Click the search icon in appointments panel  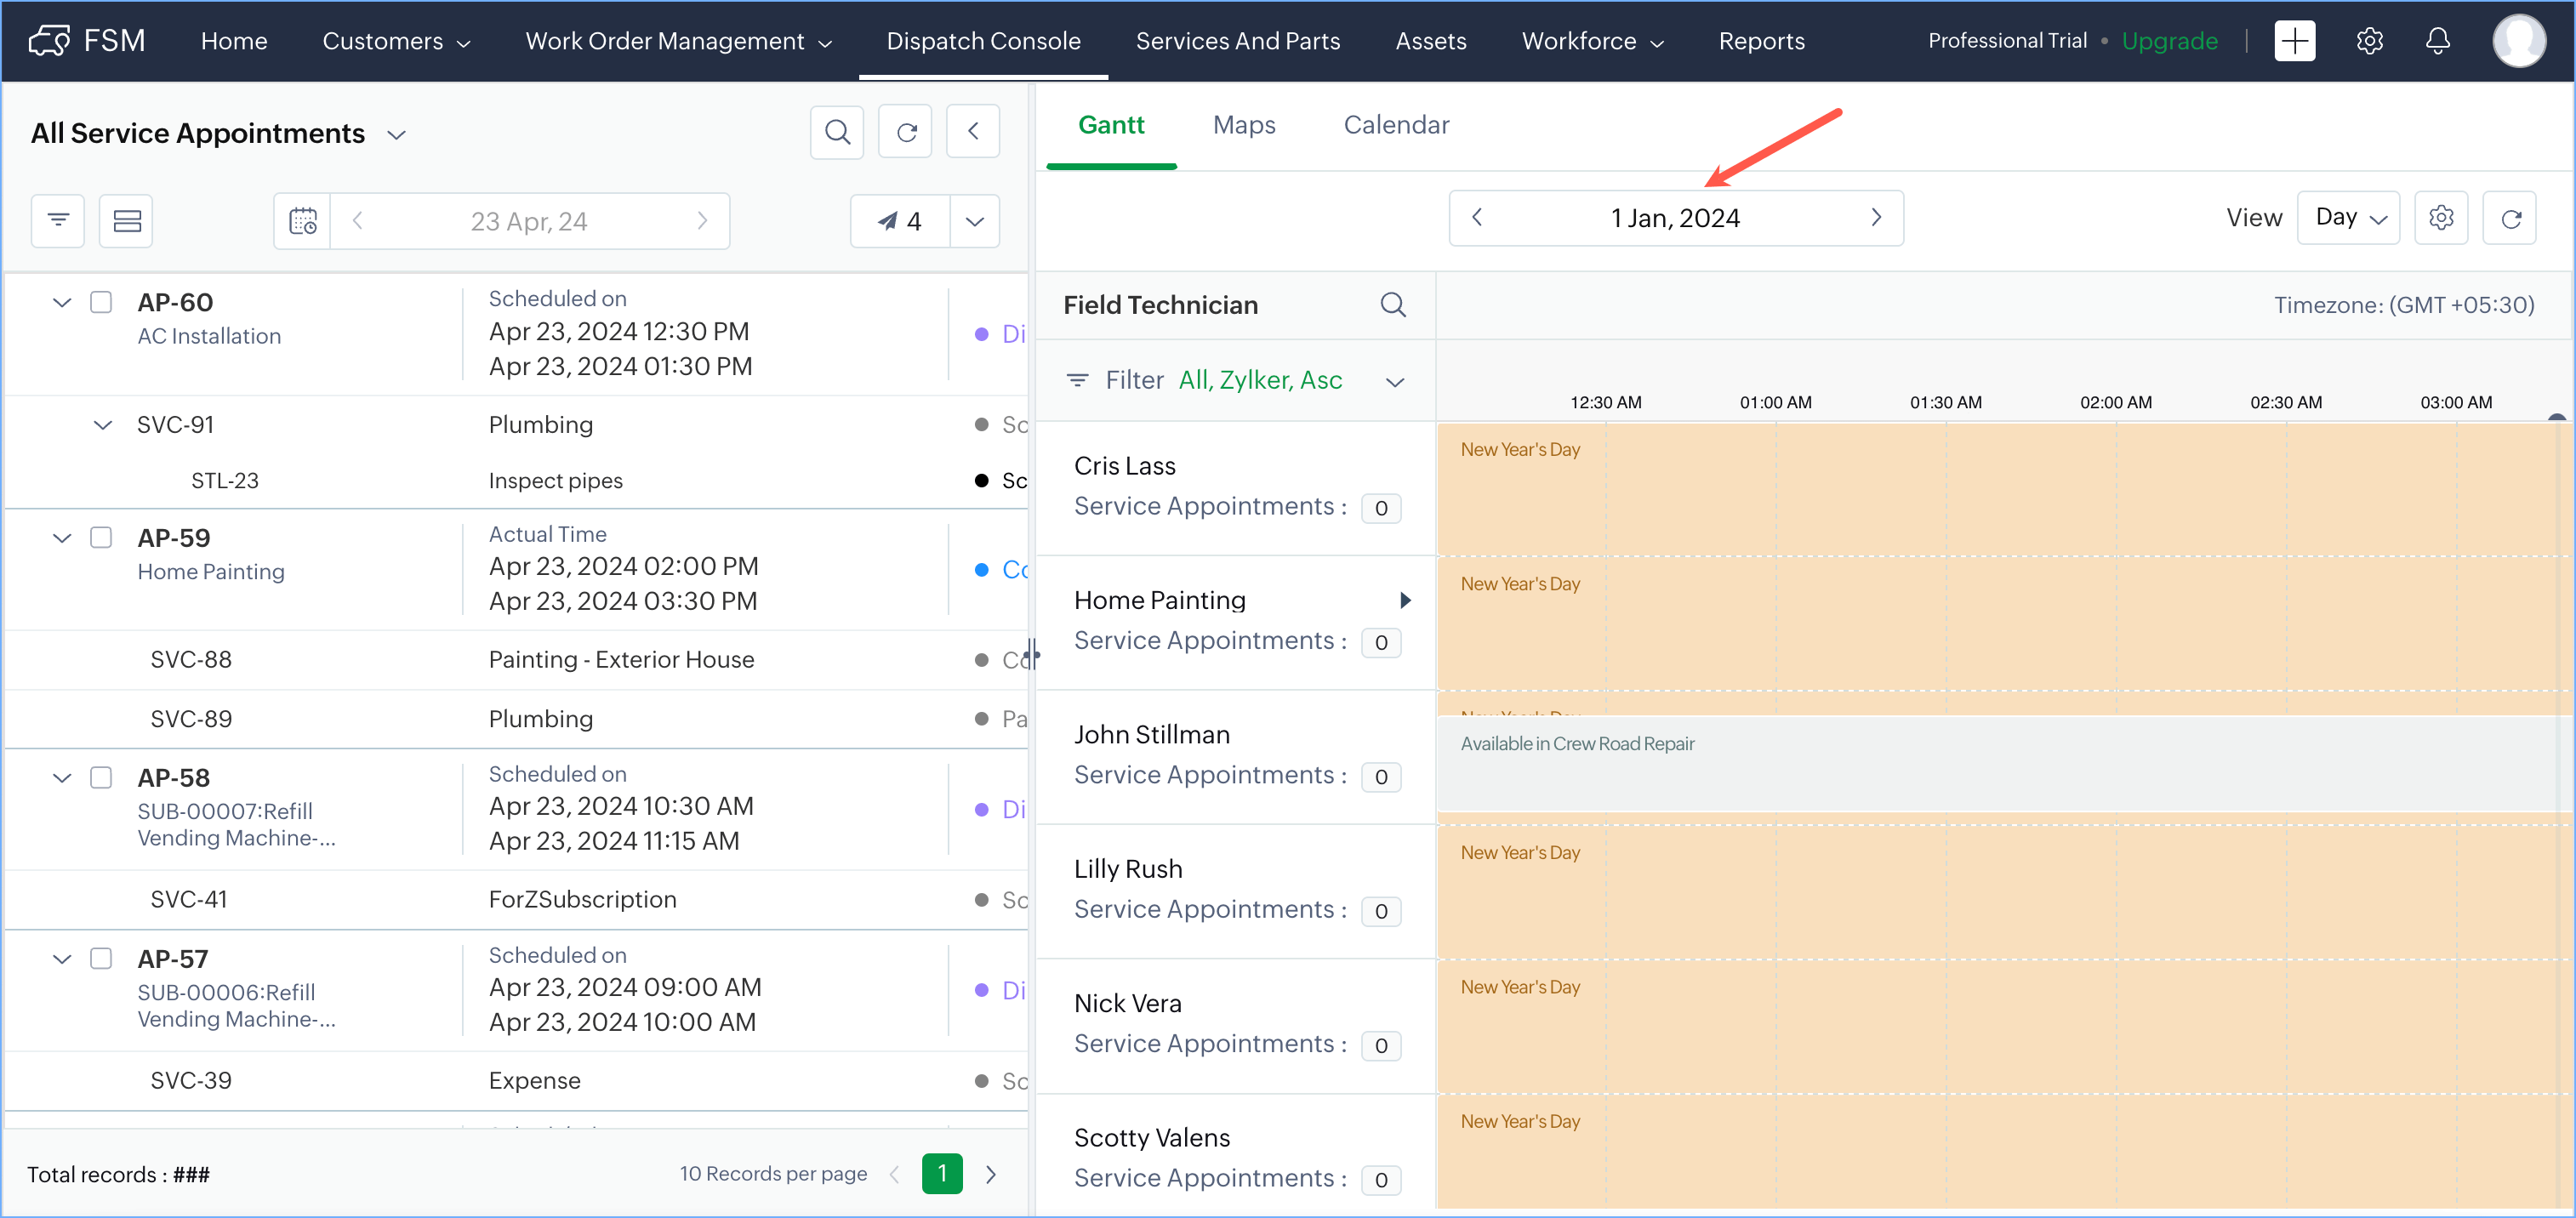[837, 132]
